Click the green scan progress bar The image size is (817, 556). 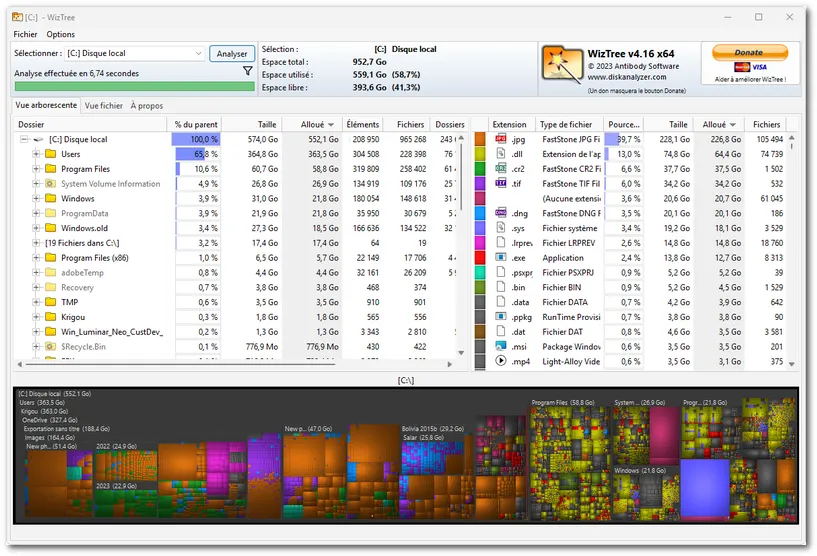tap(134, 87)
